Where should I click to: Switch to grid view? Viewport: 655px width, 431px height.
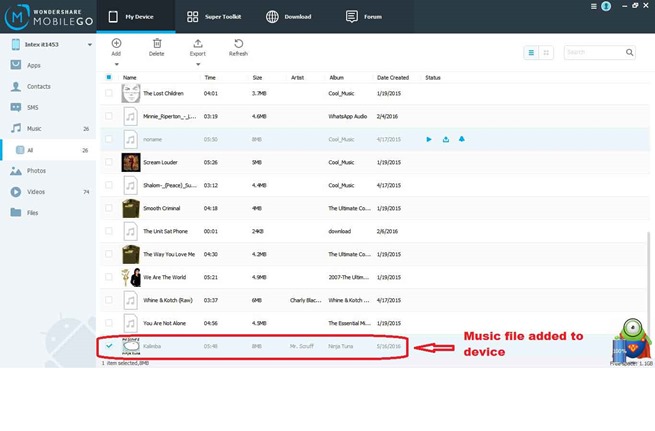pyautogui.click(x=546, y=53)
